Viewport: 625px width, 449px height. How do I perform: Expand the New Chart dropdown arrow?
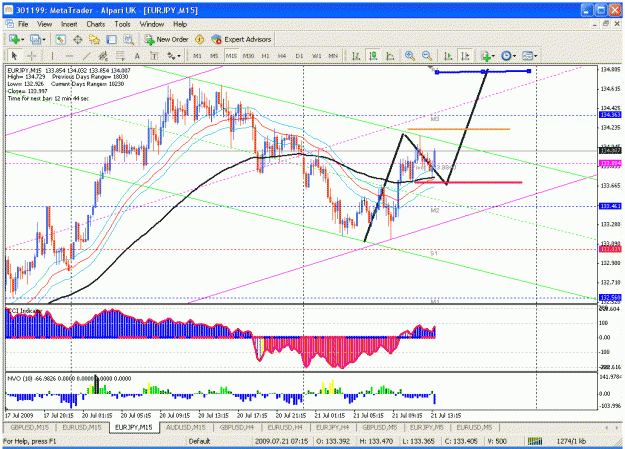click(x=22, y=39)
